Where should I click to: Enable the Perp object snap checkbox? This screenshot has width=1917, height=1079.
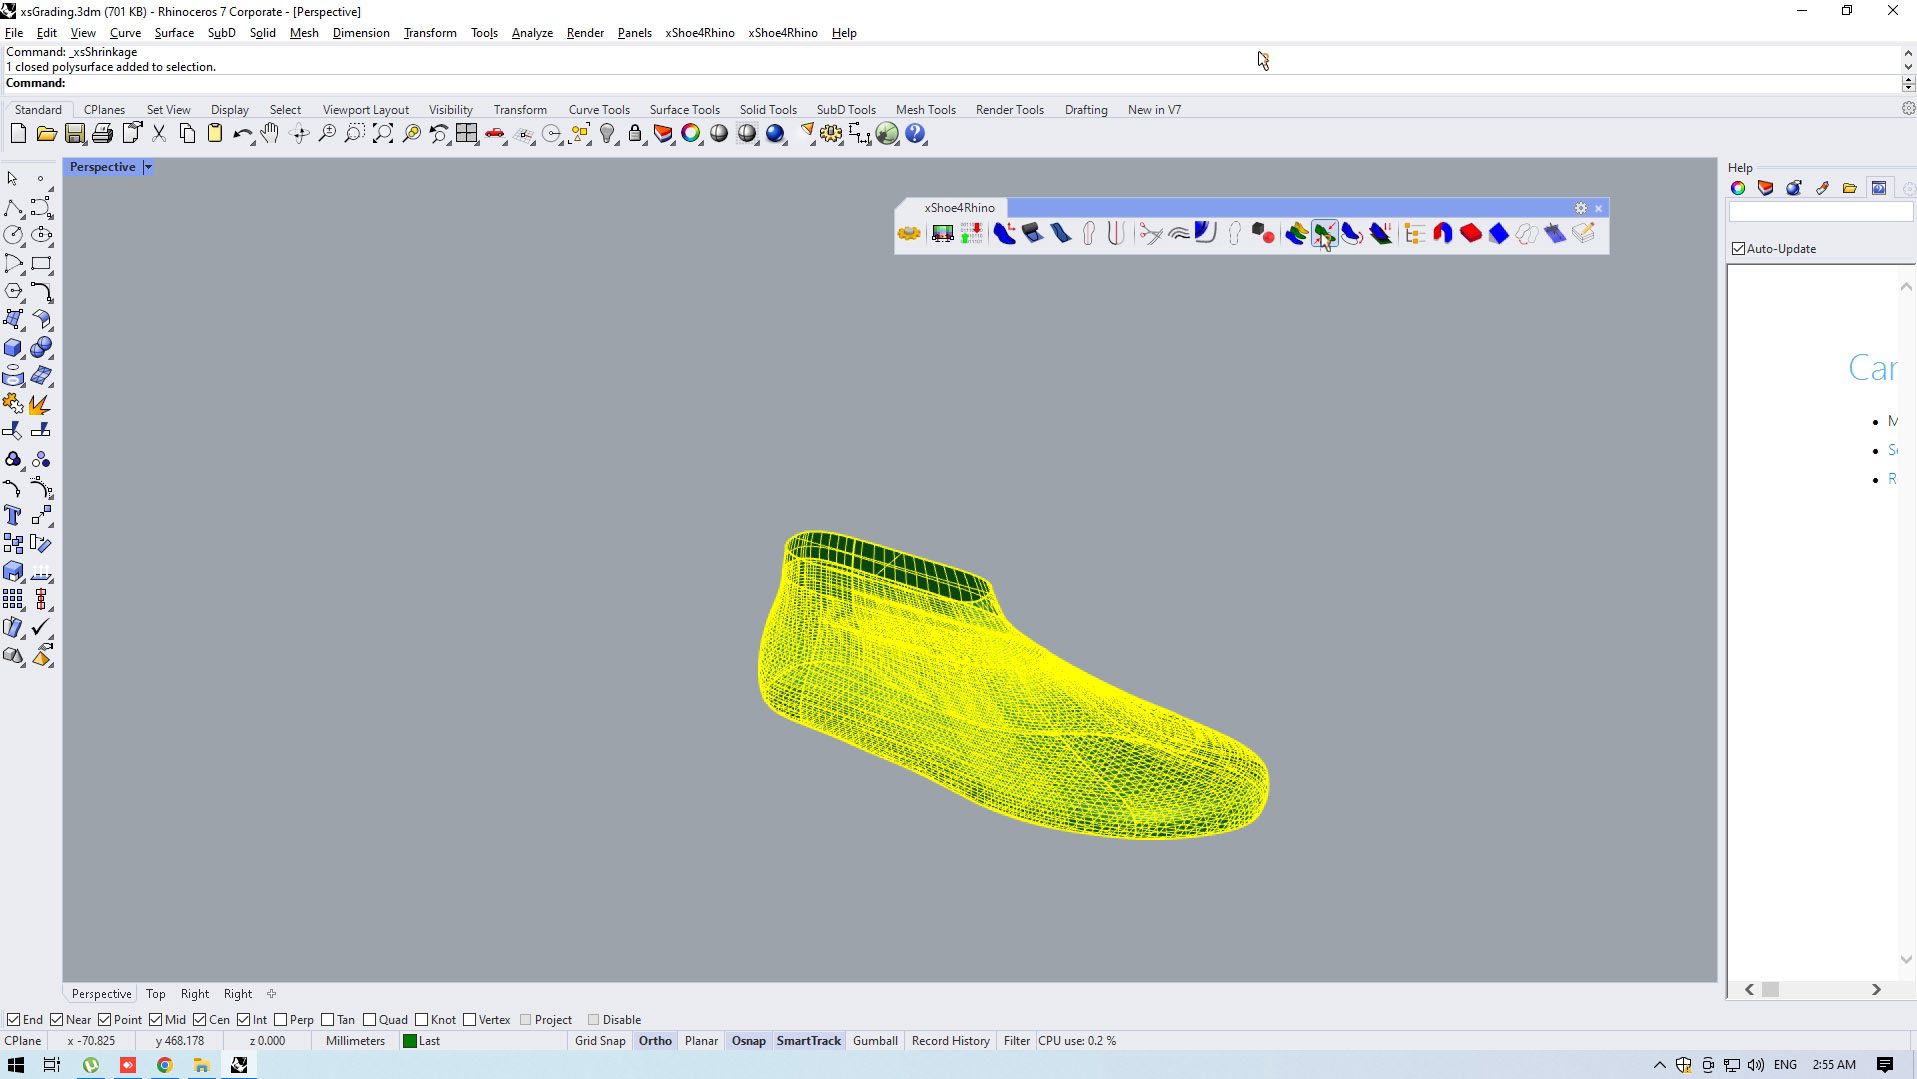[281, 1020]
